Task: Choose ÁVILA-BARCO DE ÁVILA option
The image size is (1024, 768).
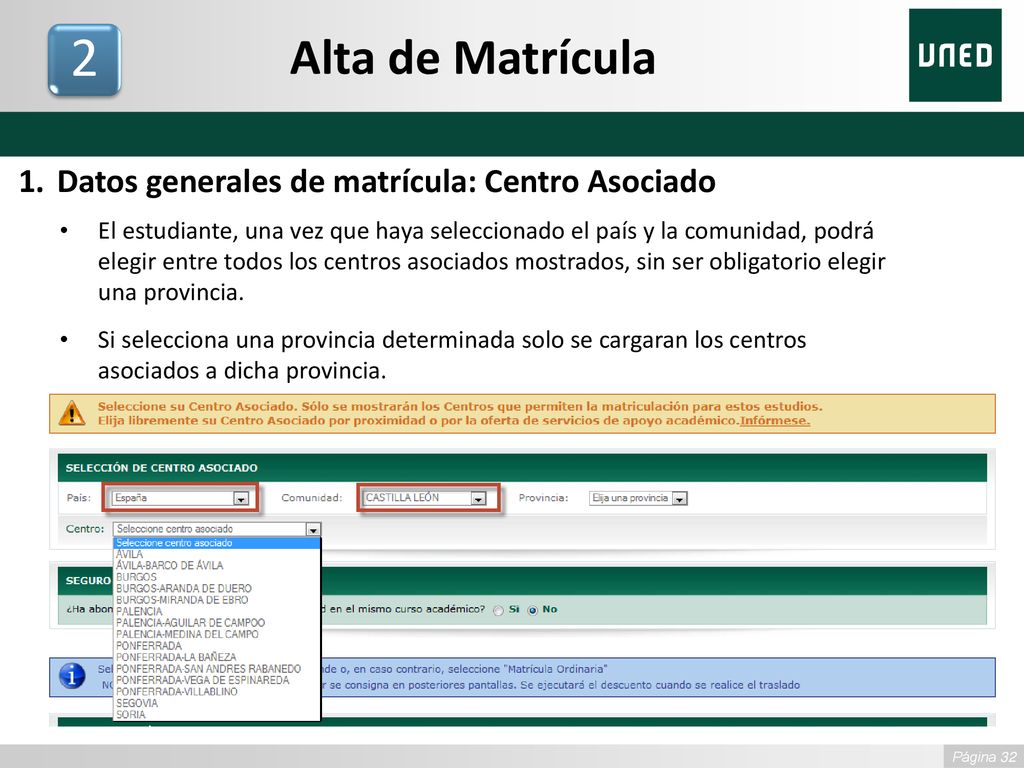Action: [217, 566]
